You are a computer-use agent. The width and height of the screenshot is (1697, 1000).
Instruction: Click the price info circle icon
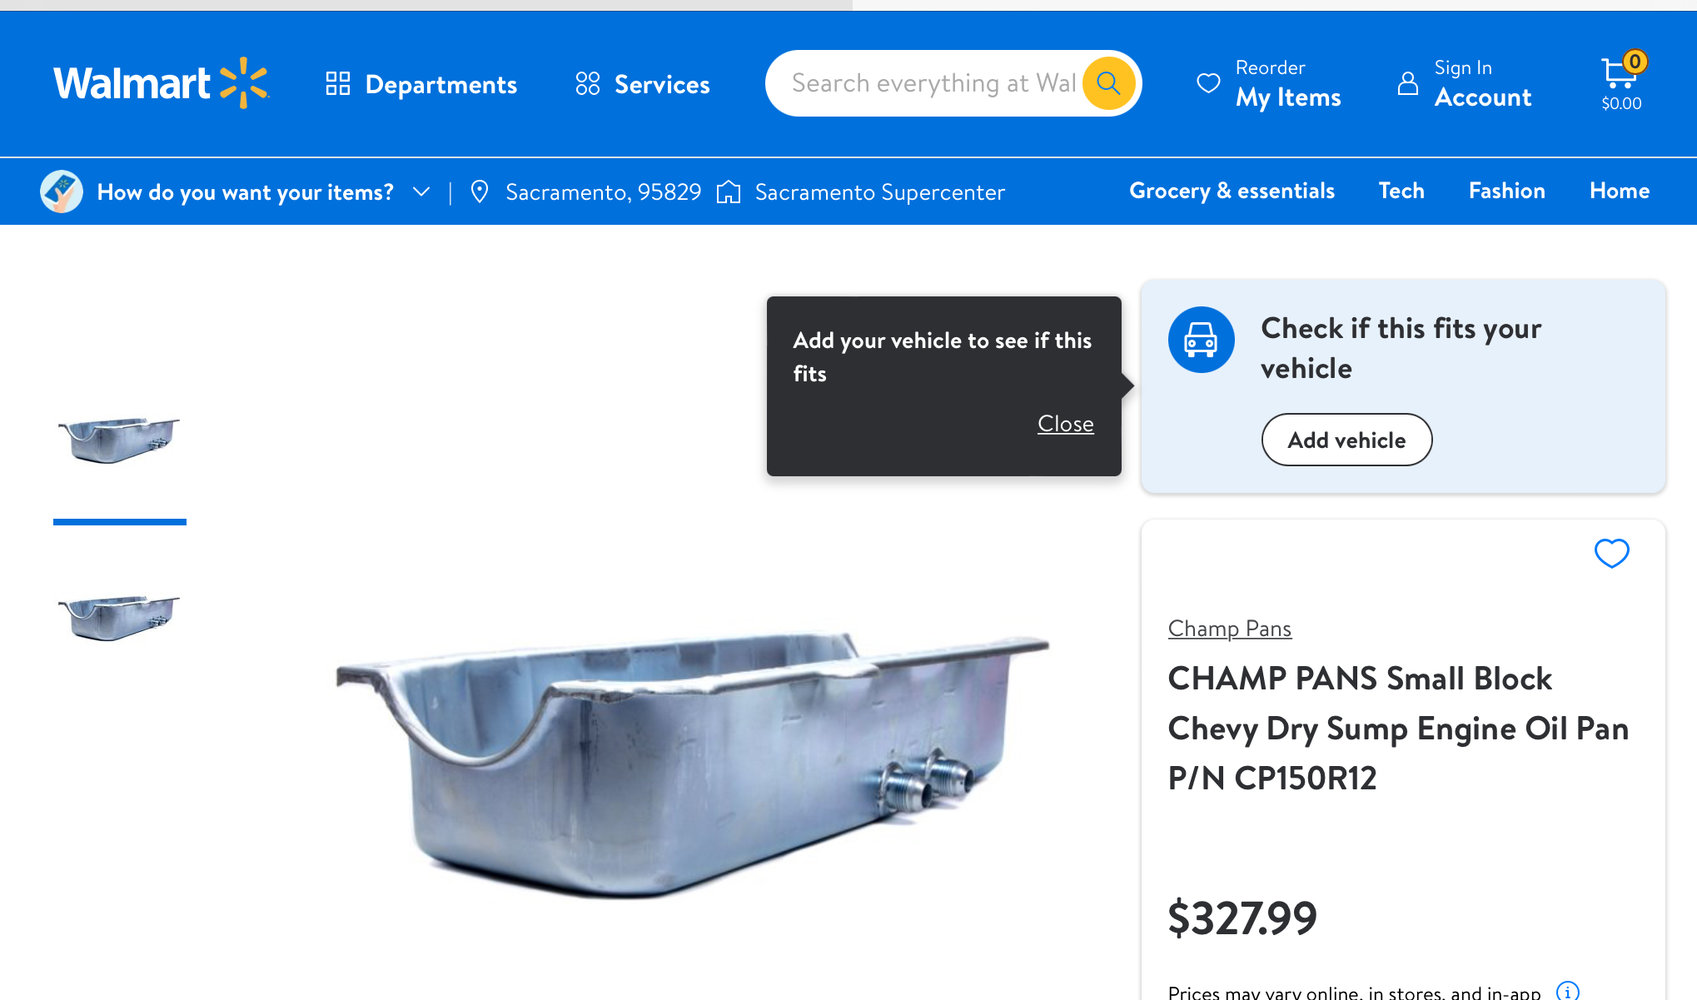(1568, 991)
